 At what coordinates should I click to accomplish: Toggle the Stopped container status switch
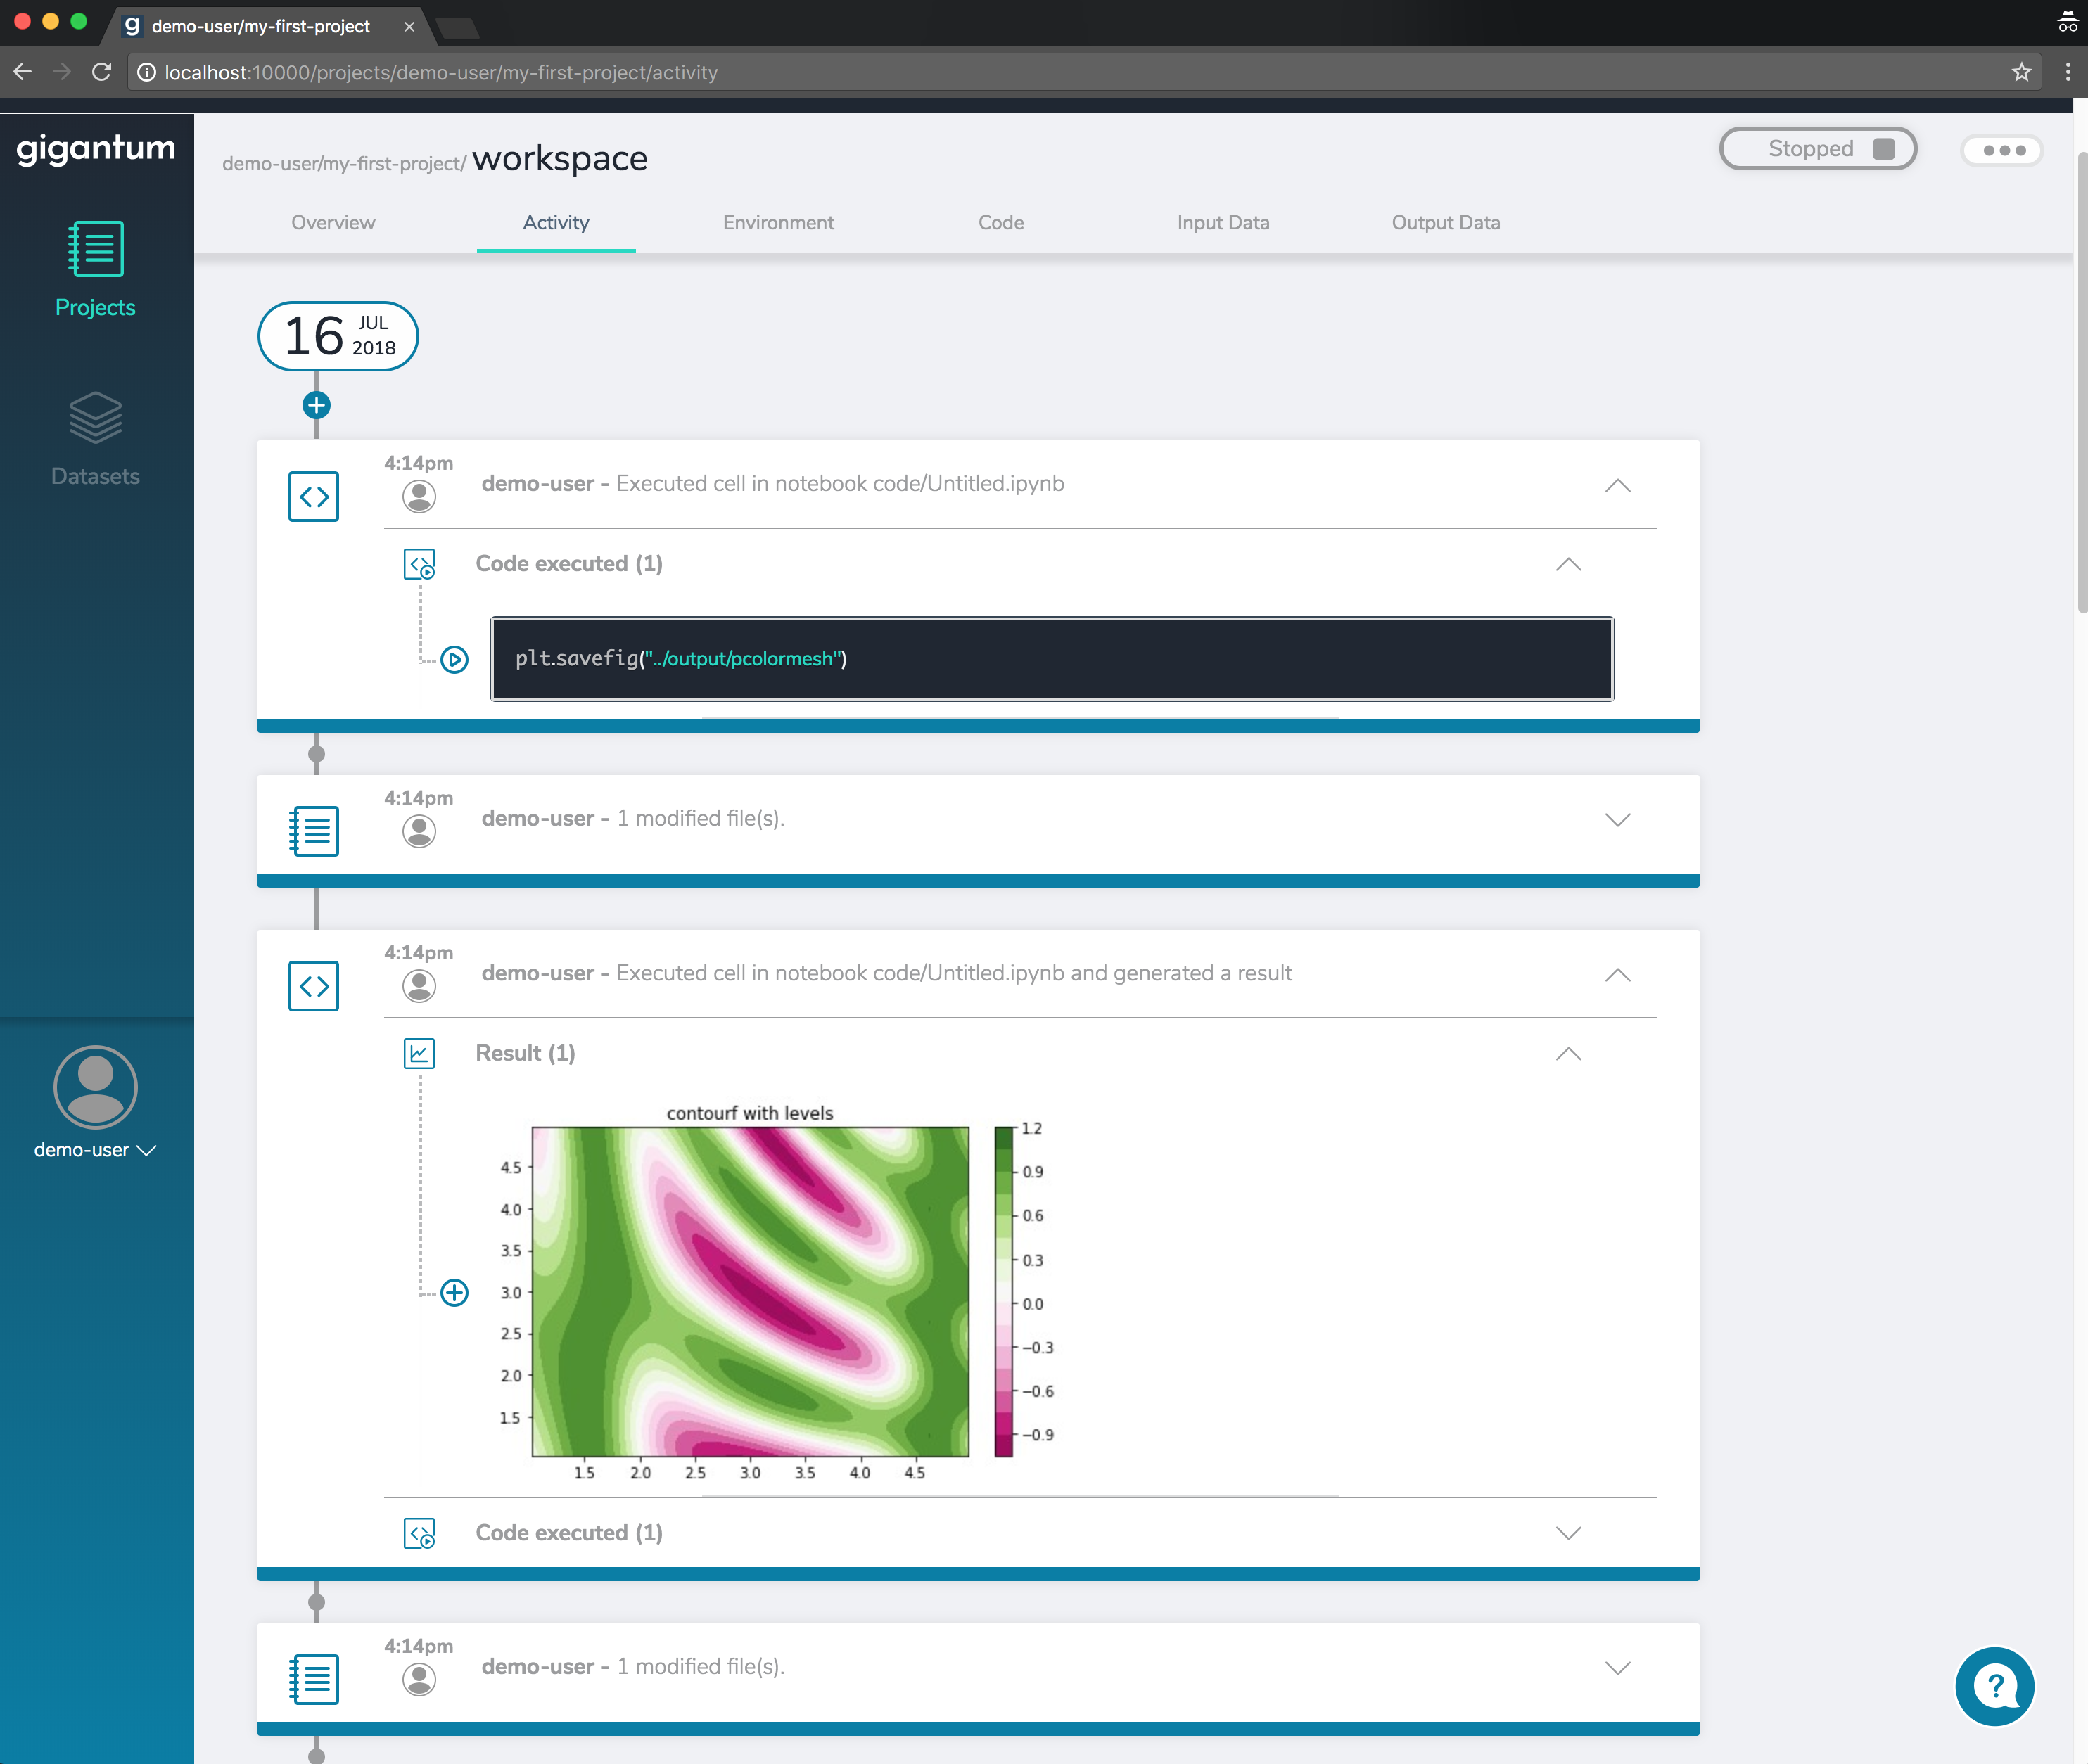[x=1817, y=149]
